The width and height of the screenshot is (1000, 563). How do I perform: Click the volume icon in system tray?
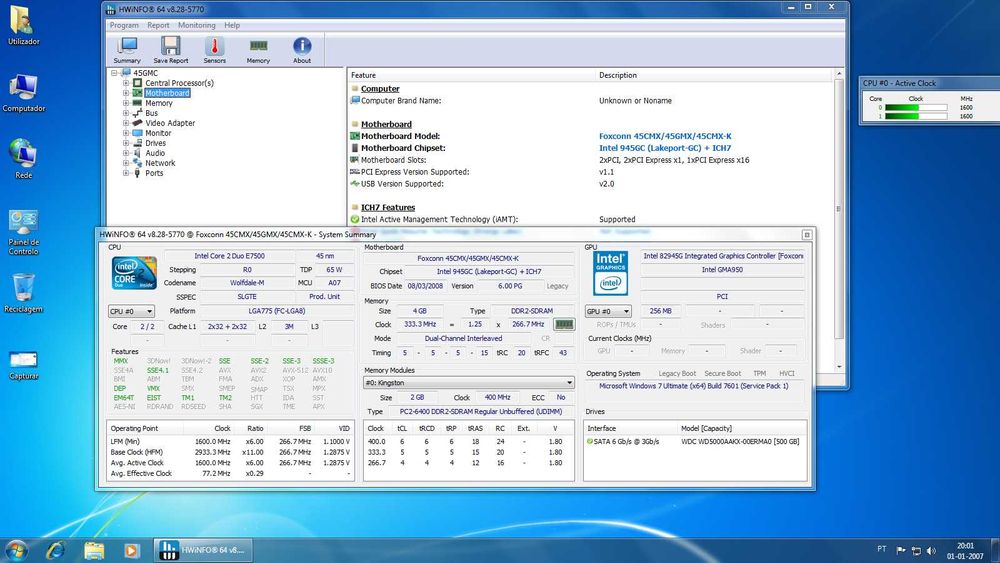pos(933,550)
